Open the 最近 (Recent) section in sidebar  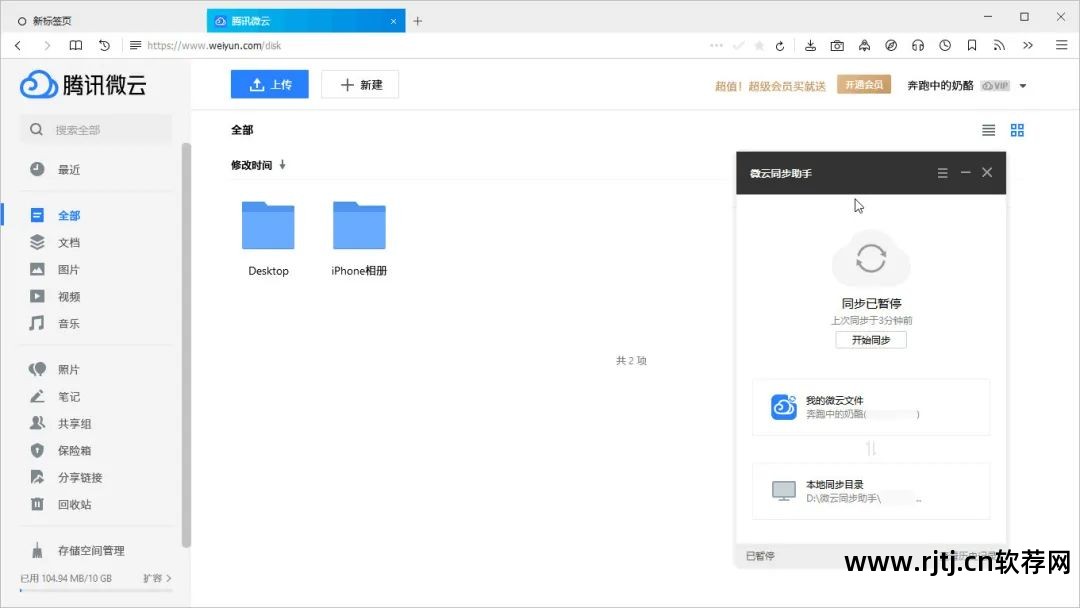click(68, 169)
